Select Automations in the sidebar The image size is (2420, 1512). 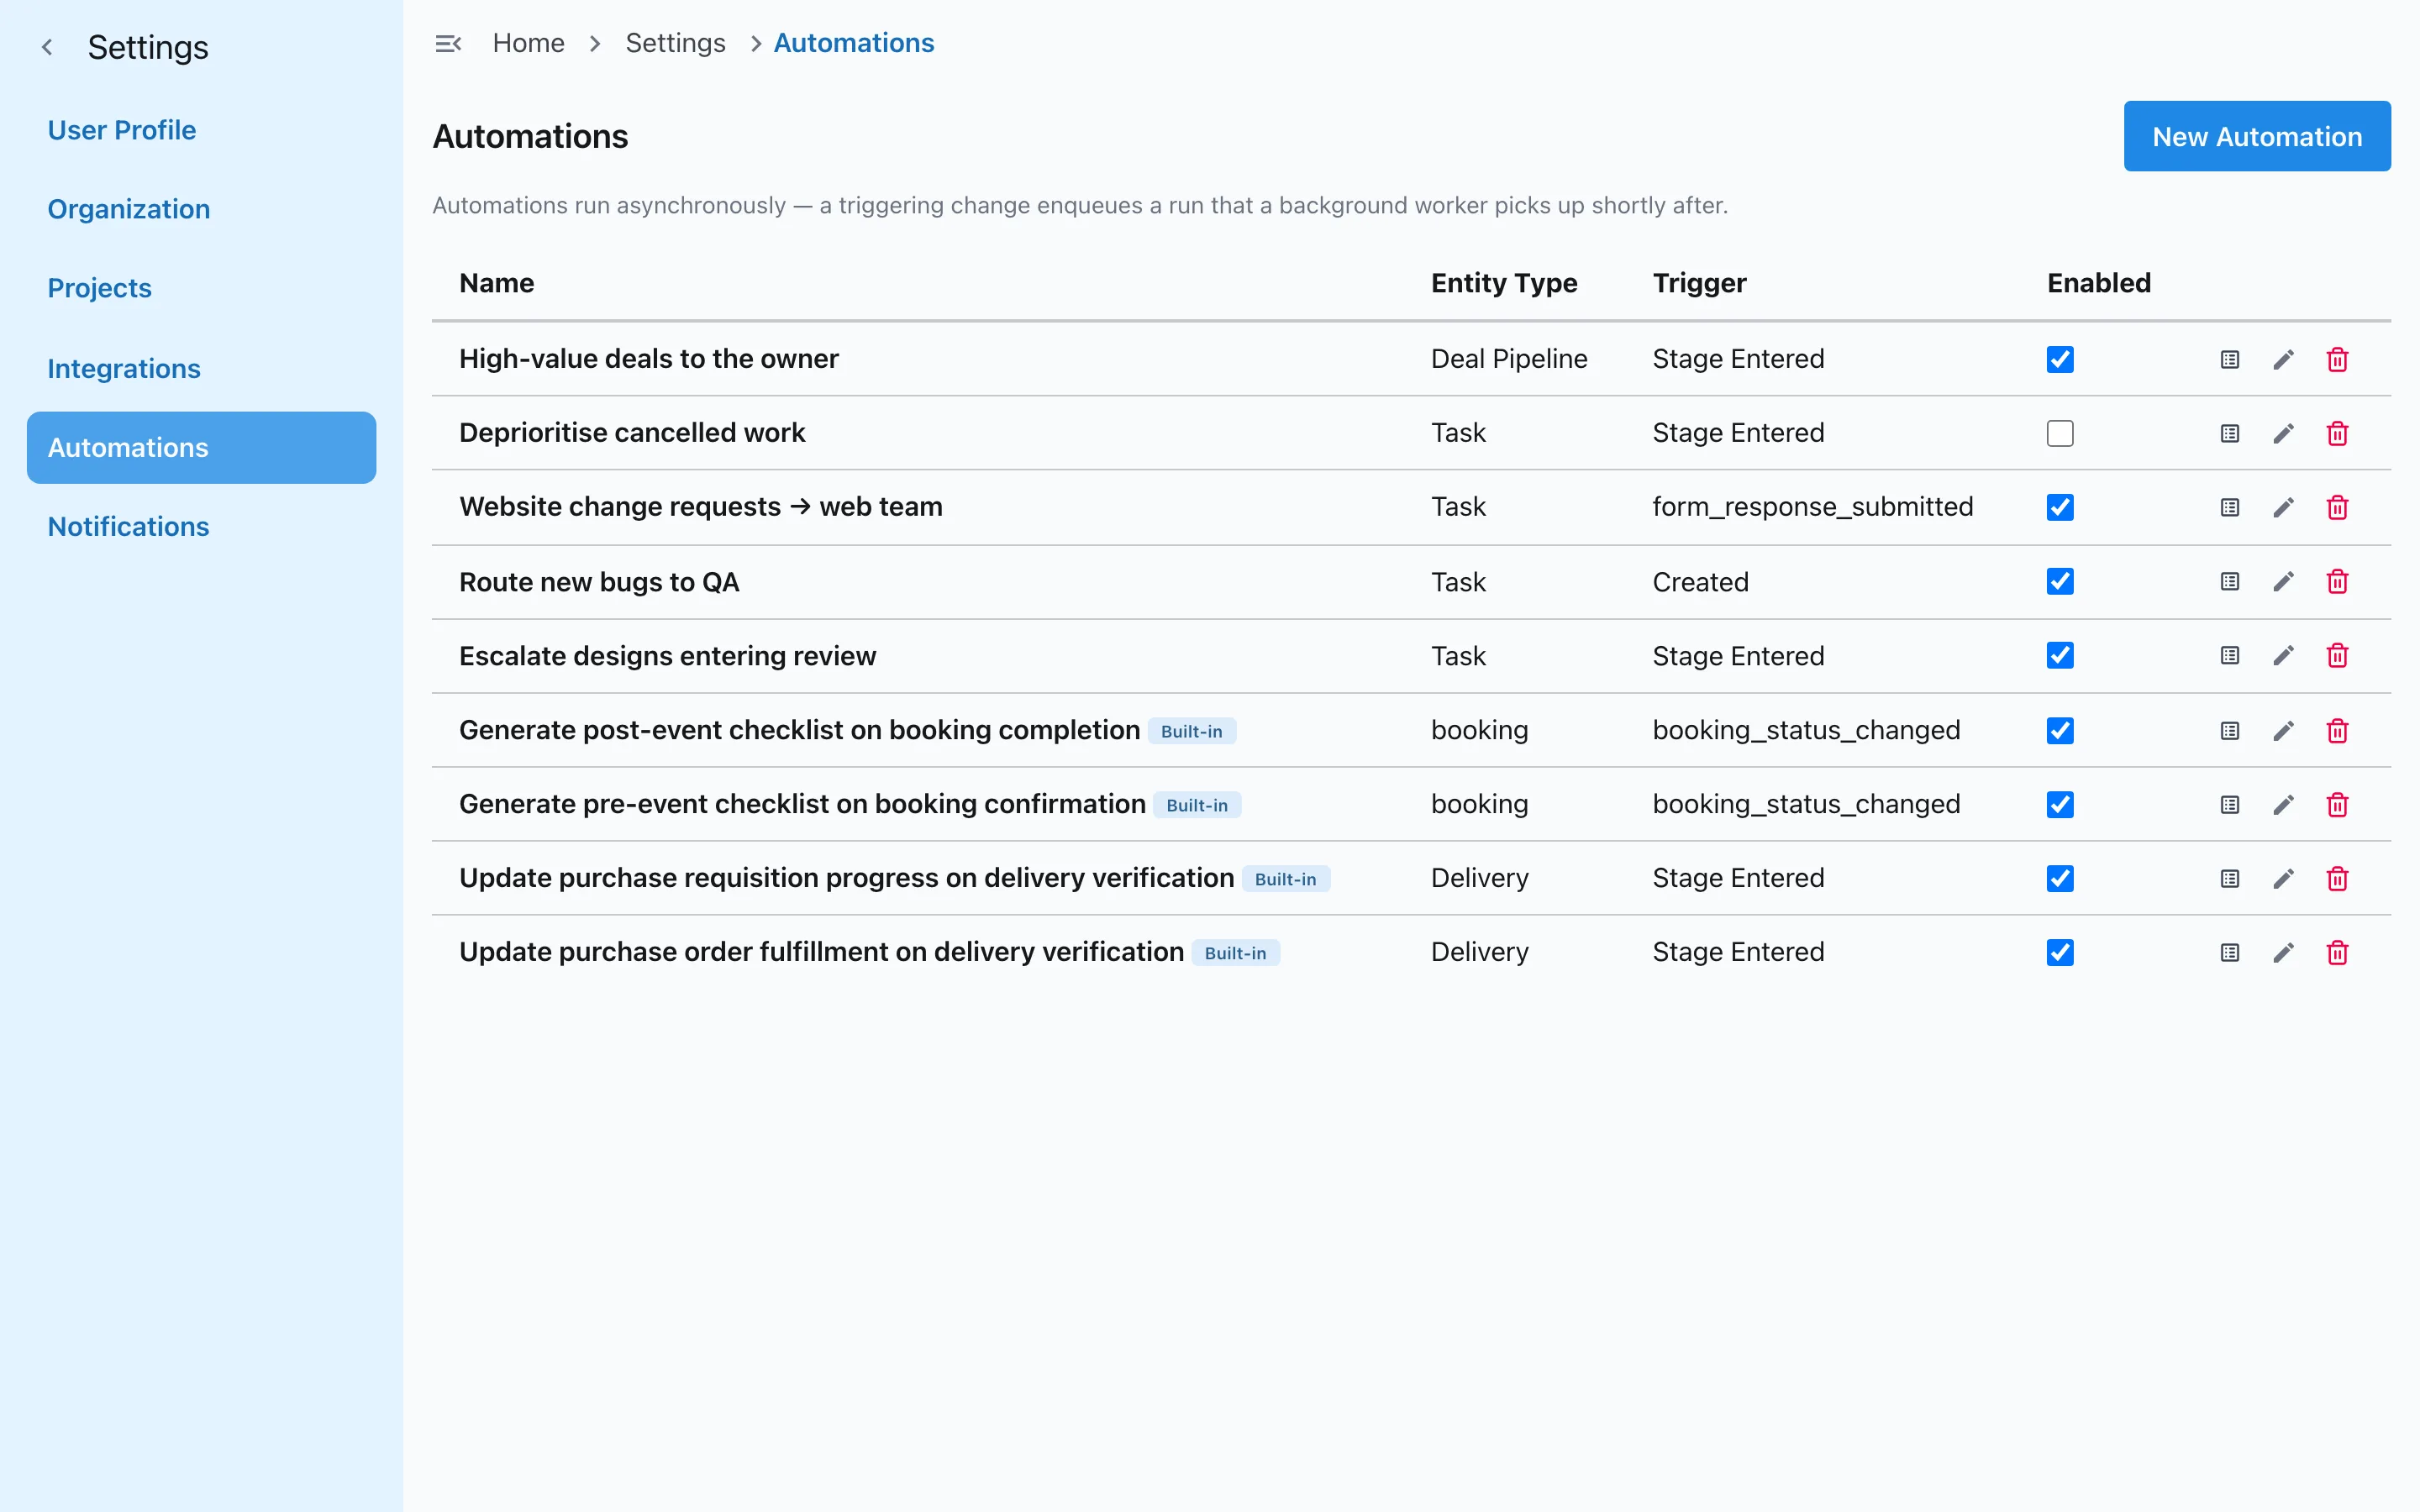201,447
